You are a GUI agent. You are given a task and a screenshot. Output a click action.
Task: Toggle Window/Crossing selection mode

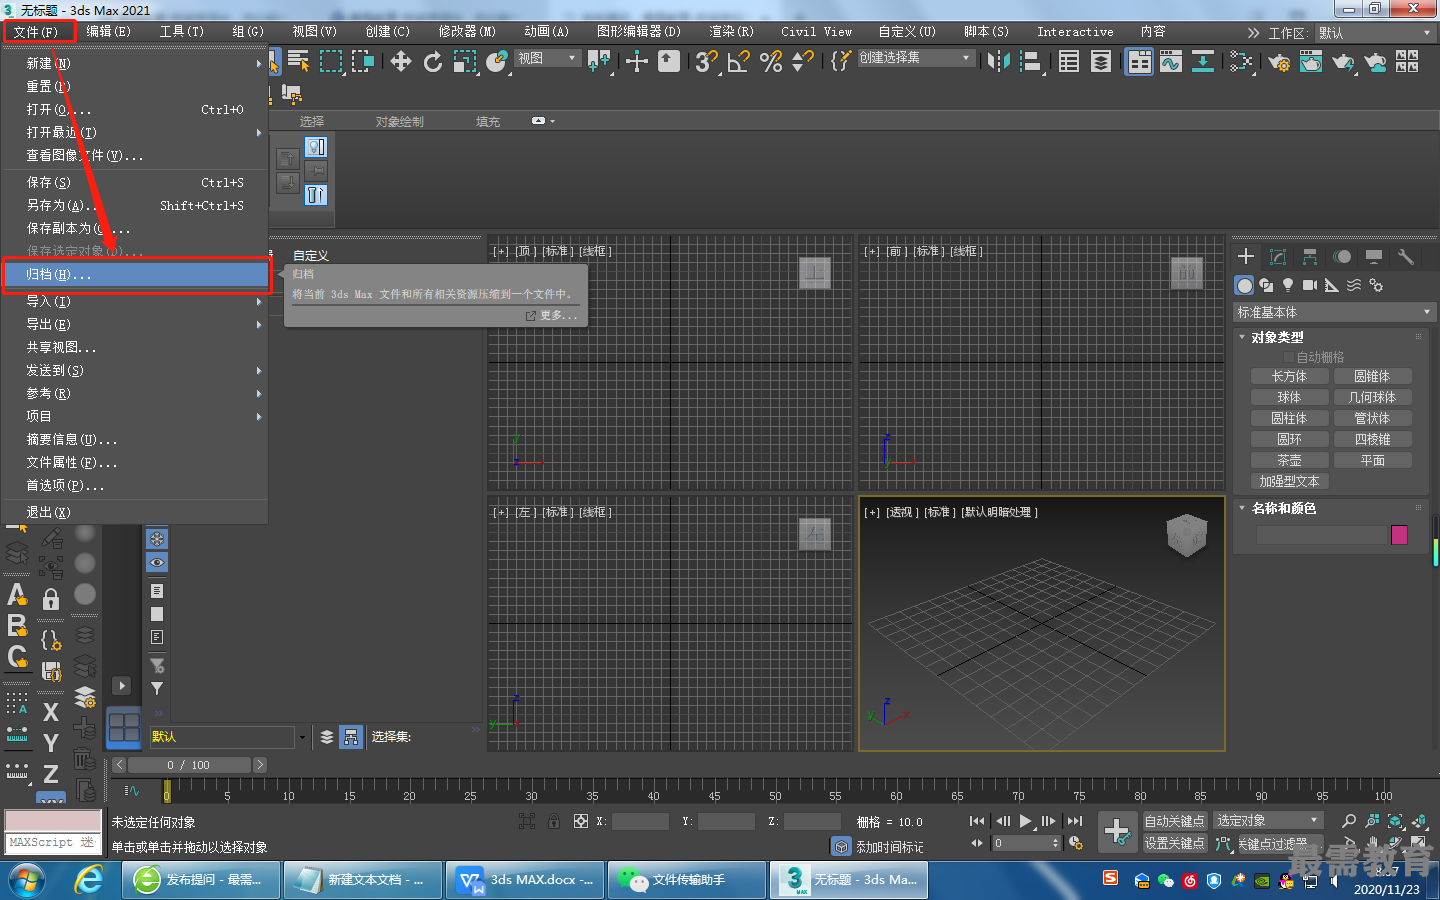click(x=363, y=62)
